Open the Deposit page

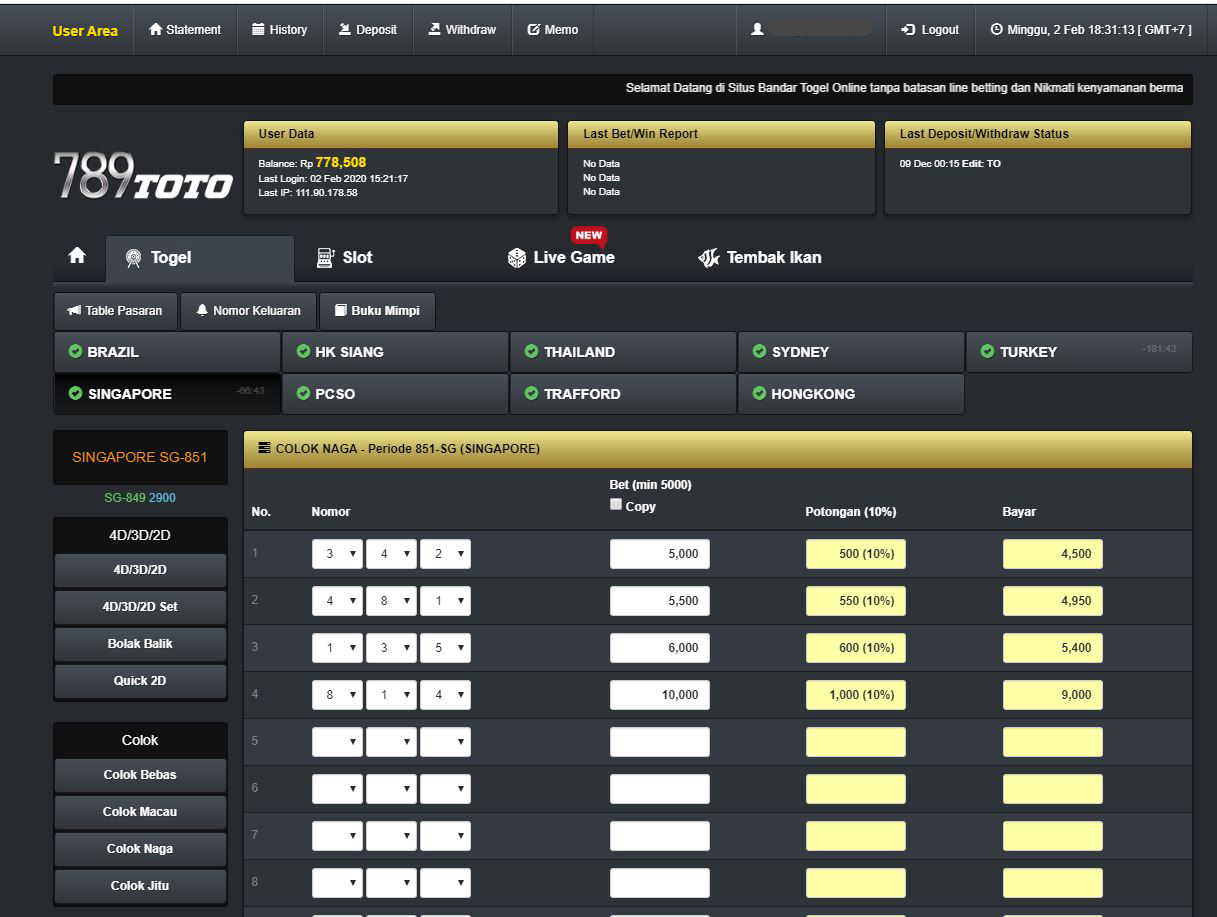tap(367, 30)
